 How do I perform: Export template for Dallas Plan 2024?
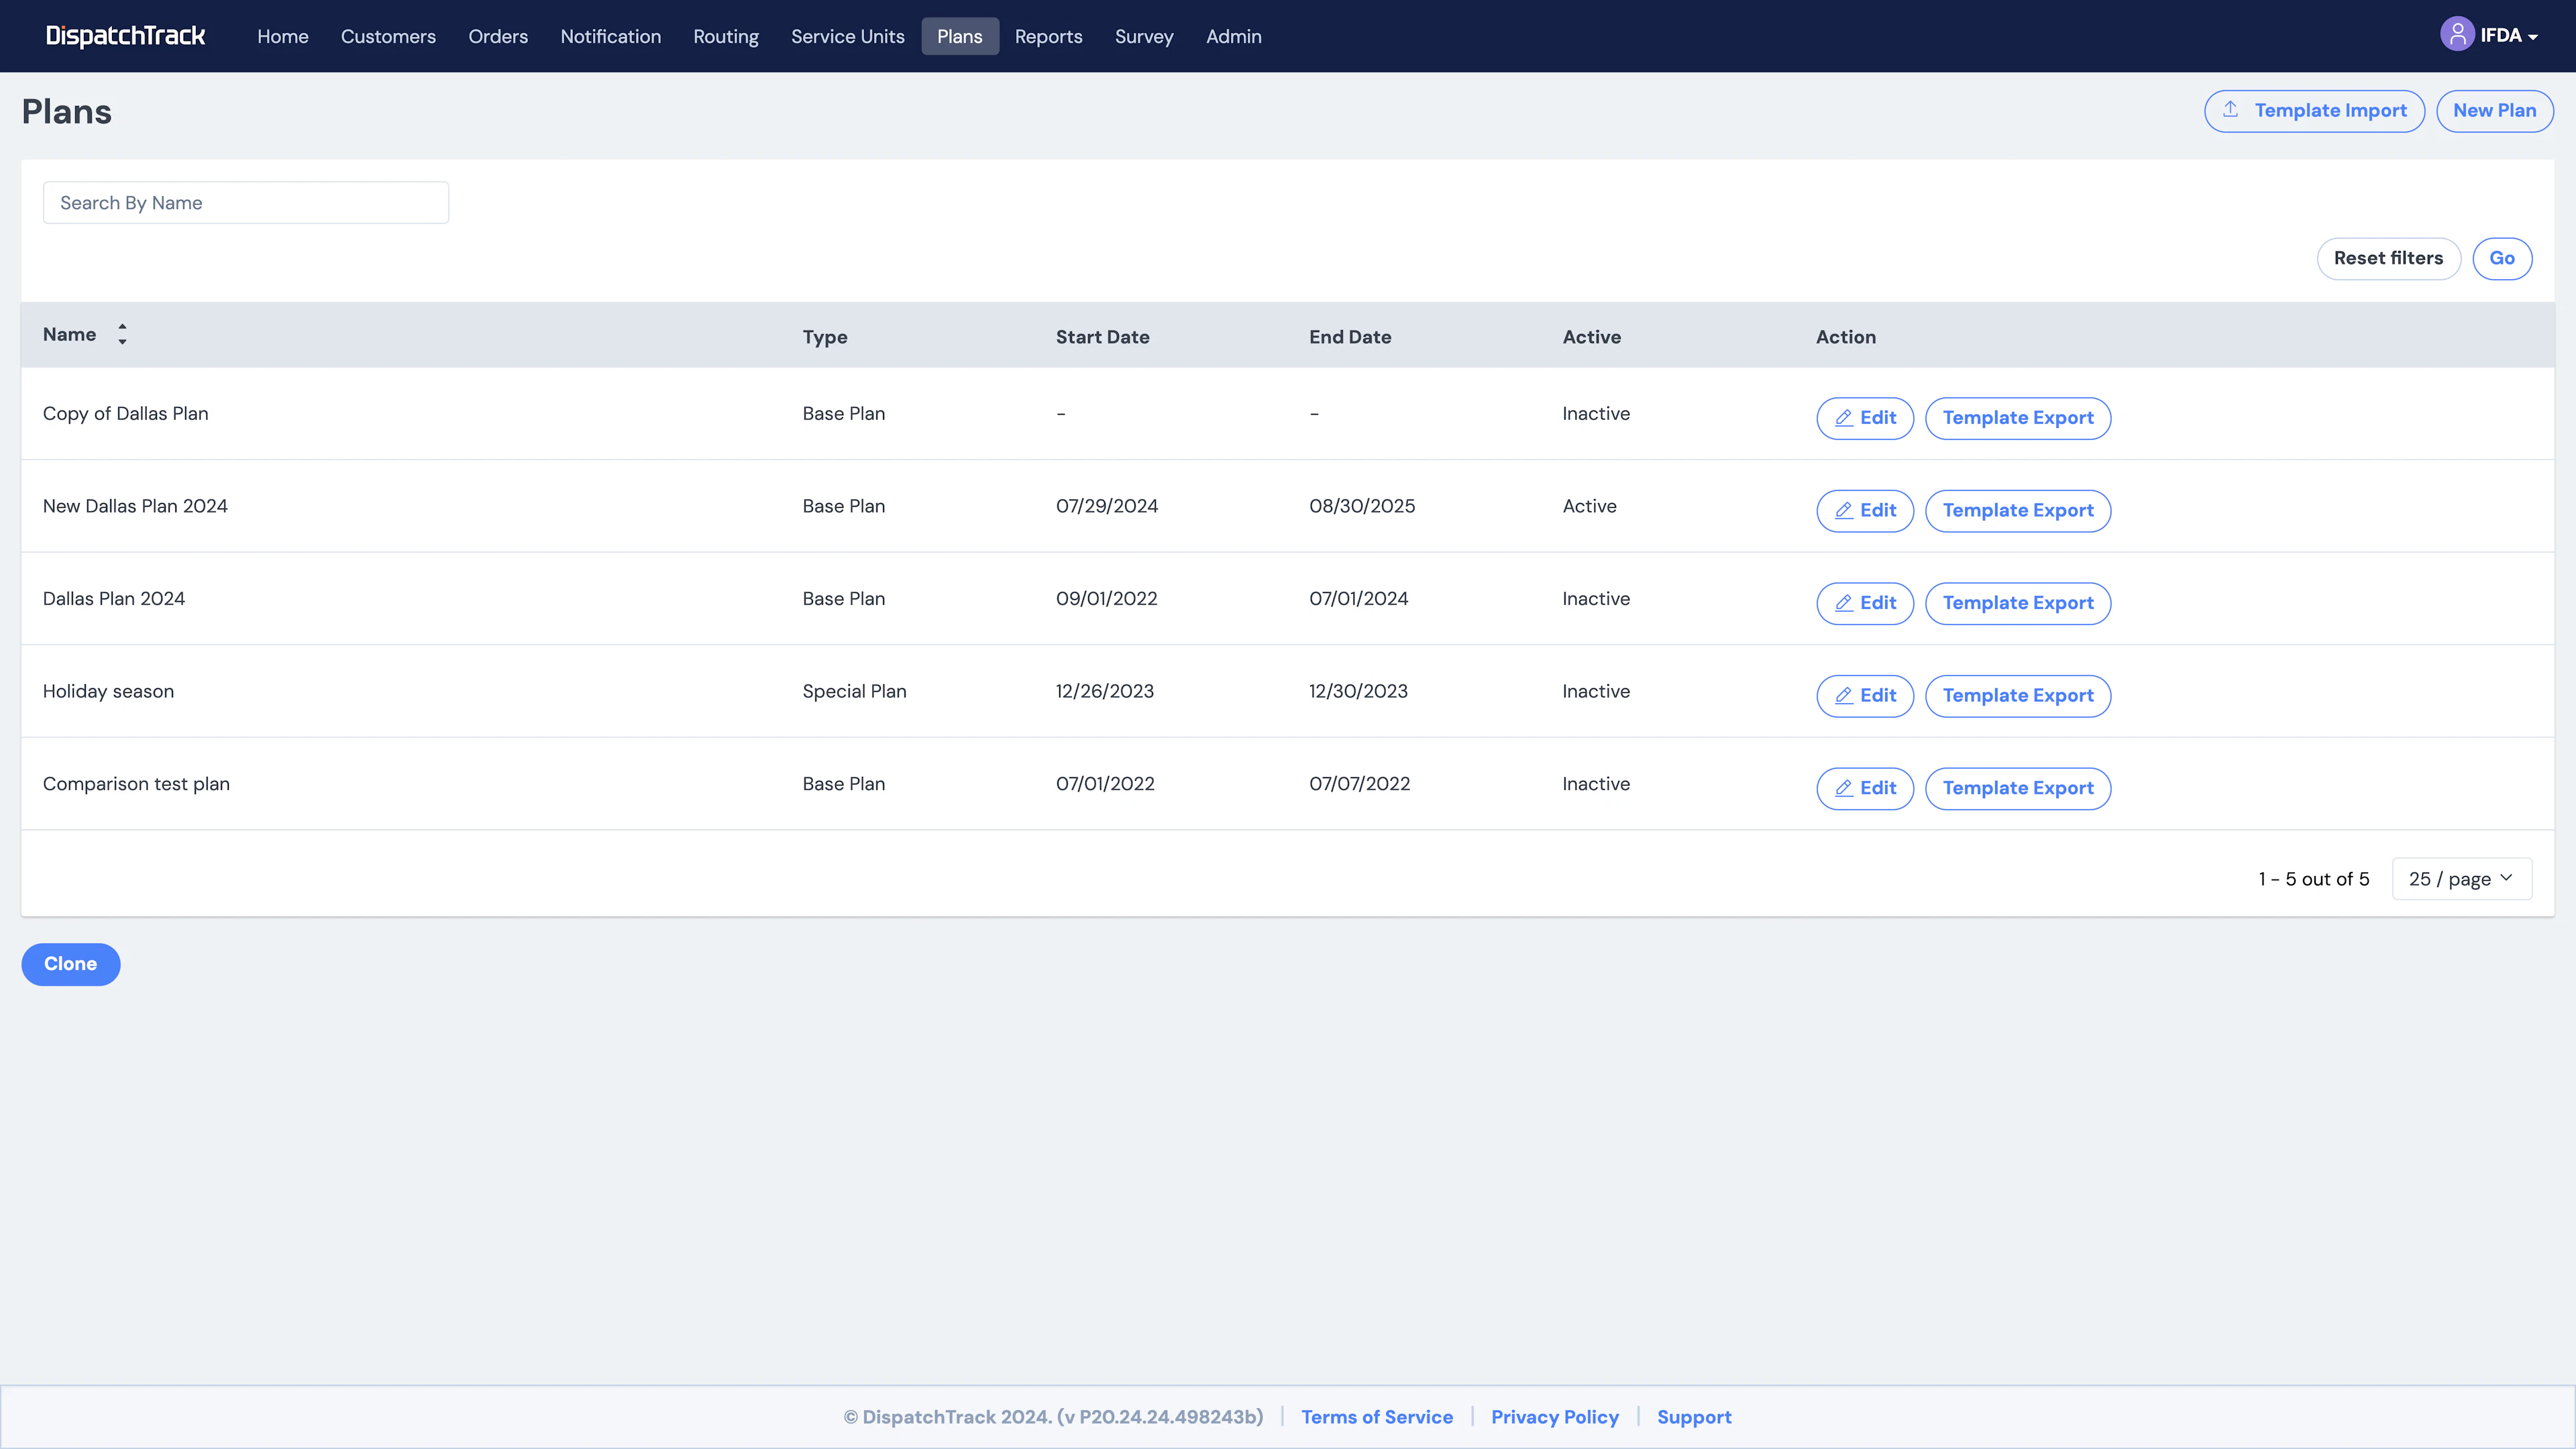[2018, 603]
